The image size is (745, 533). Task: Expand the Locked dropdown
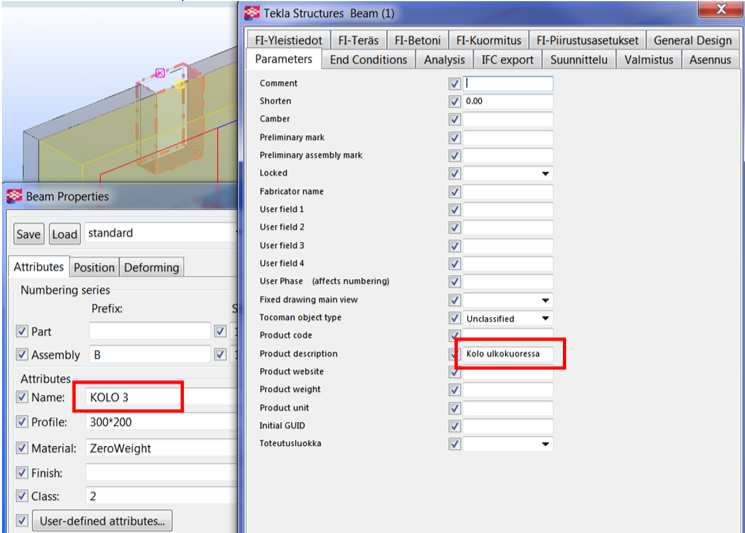tap(545, 173)
